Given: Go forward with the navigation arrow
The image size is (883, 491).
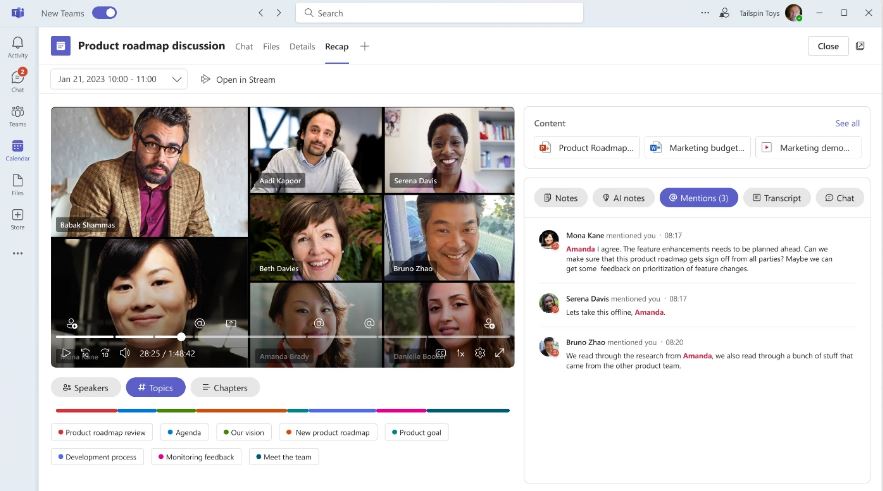Looking at the screenshot, I should [x=279, y=12].
